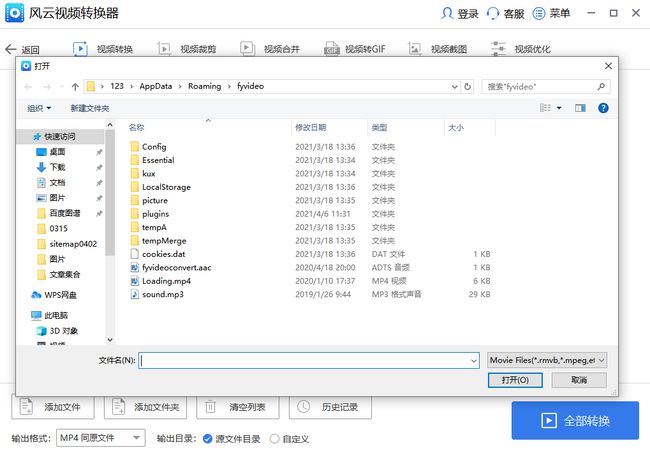Select the 视频合并 tab
Screen dimensions: 650x455
point(270,49)
